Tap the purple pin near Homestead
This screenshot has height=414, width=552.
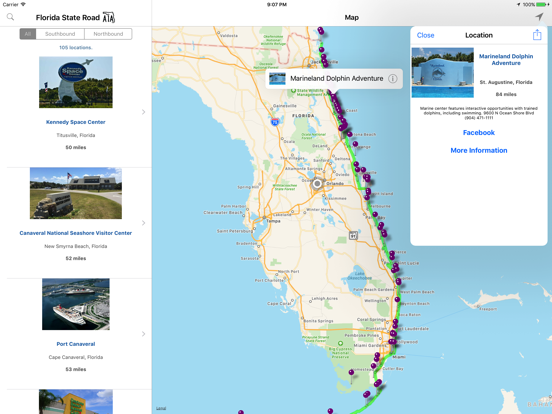(x=351, y=372)
